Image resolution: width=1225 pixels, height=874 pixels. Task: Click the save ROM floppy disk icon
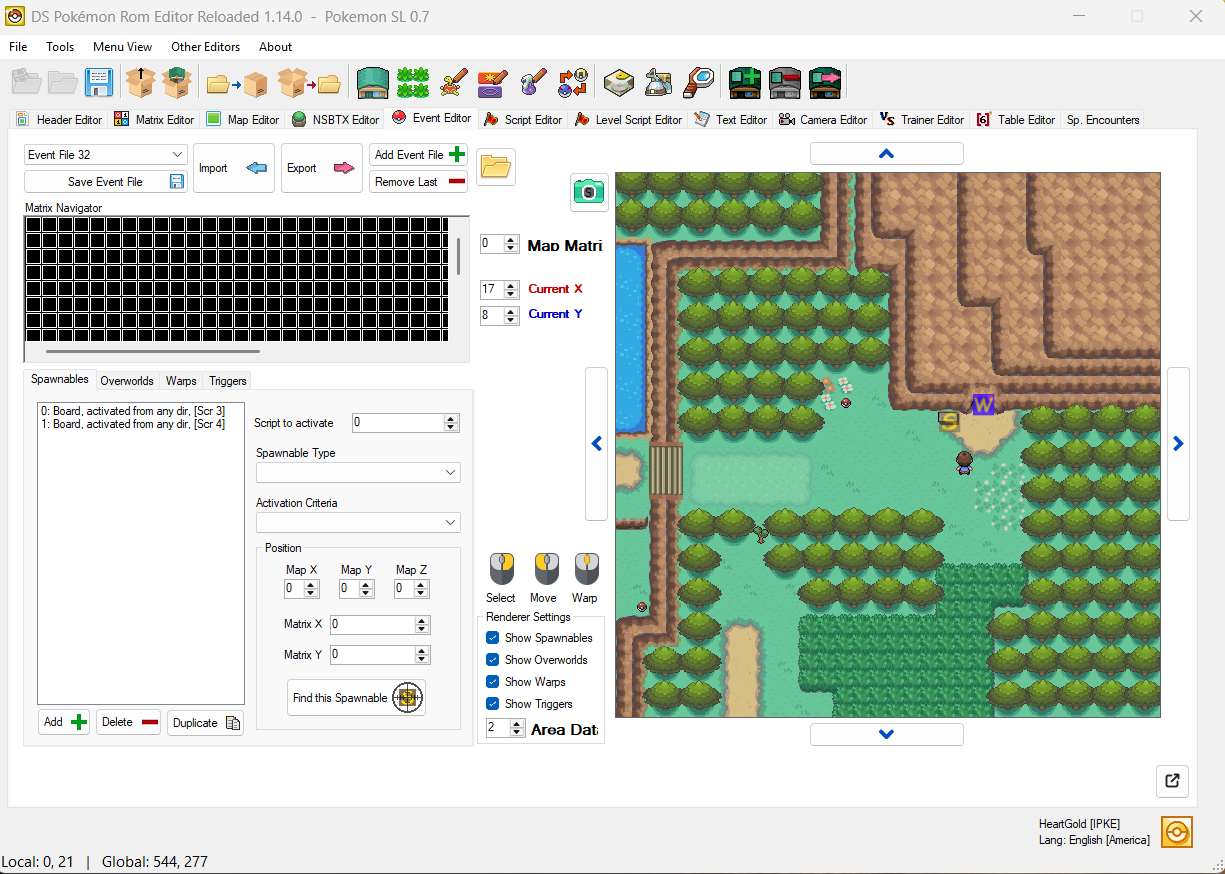coord(99,82)
